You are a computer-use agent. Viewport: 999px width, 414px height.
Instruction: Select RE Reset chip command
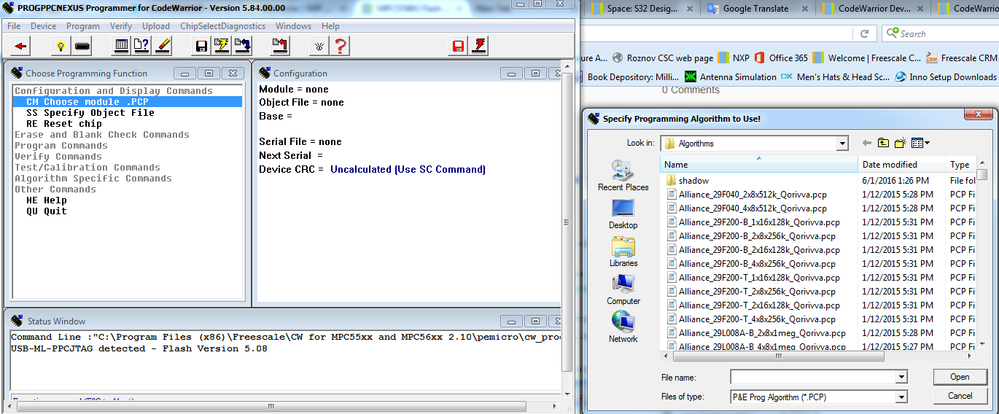point(64,124)
